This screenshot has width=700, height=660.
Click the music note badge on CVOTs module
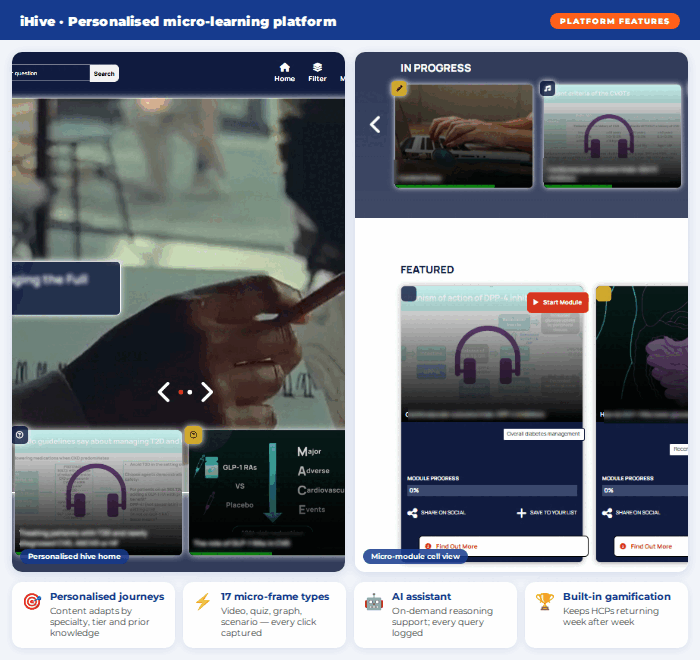pos(548,88)
